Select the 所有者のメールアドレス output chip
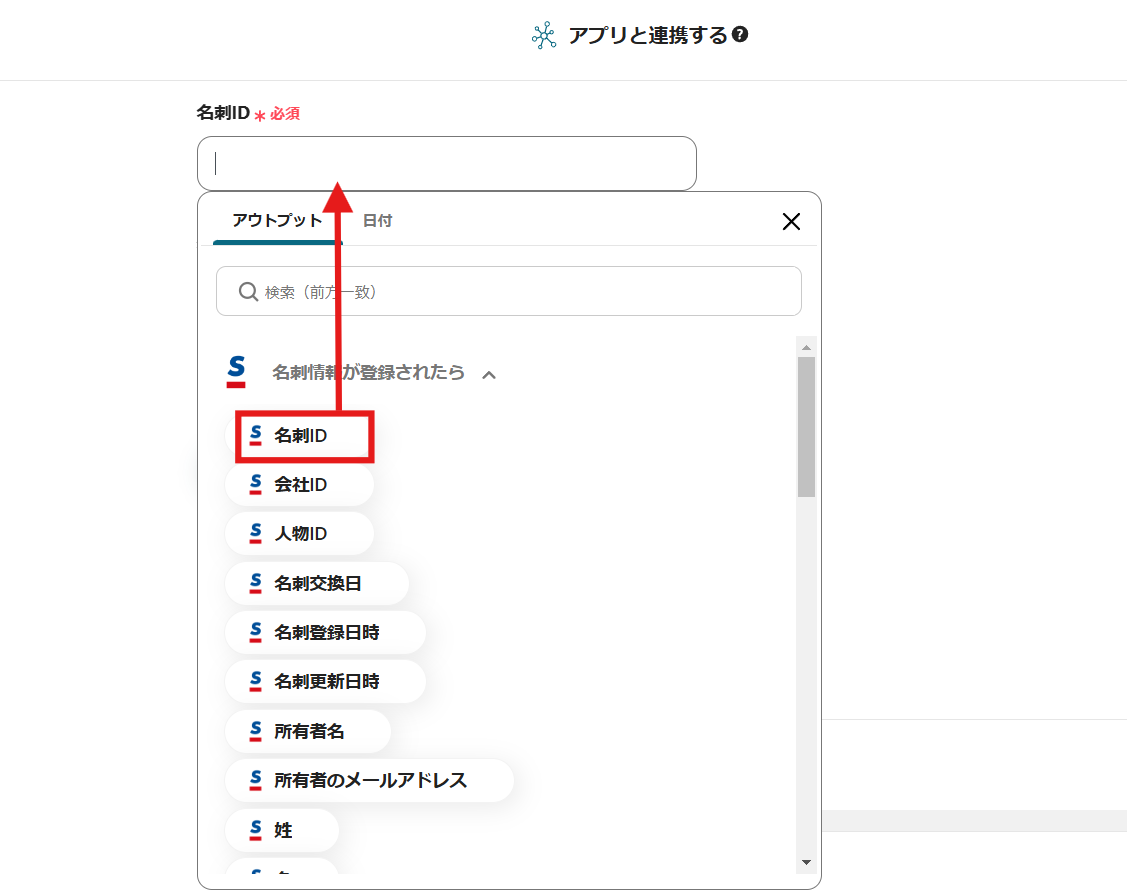This screenshot has height=895, width=1127. 369,780
